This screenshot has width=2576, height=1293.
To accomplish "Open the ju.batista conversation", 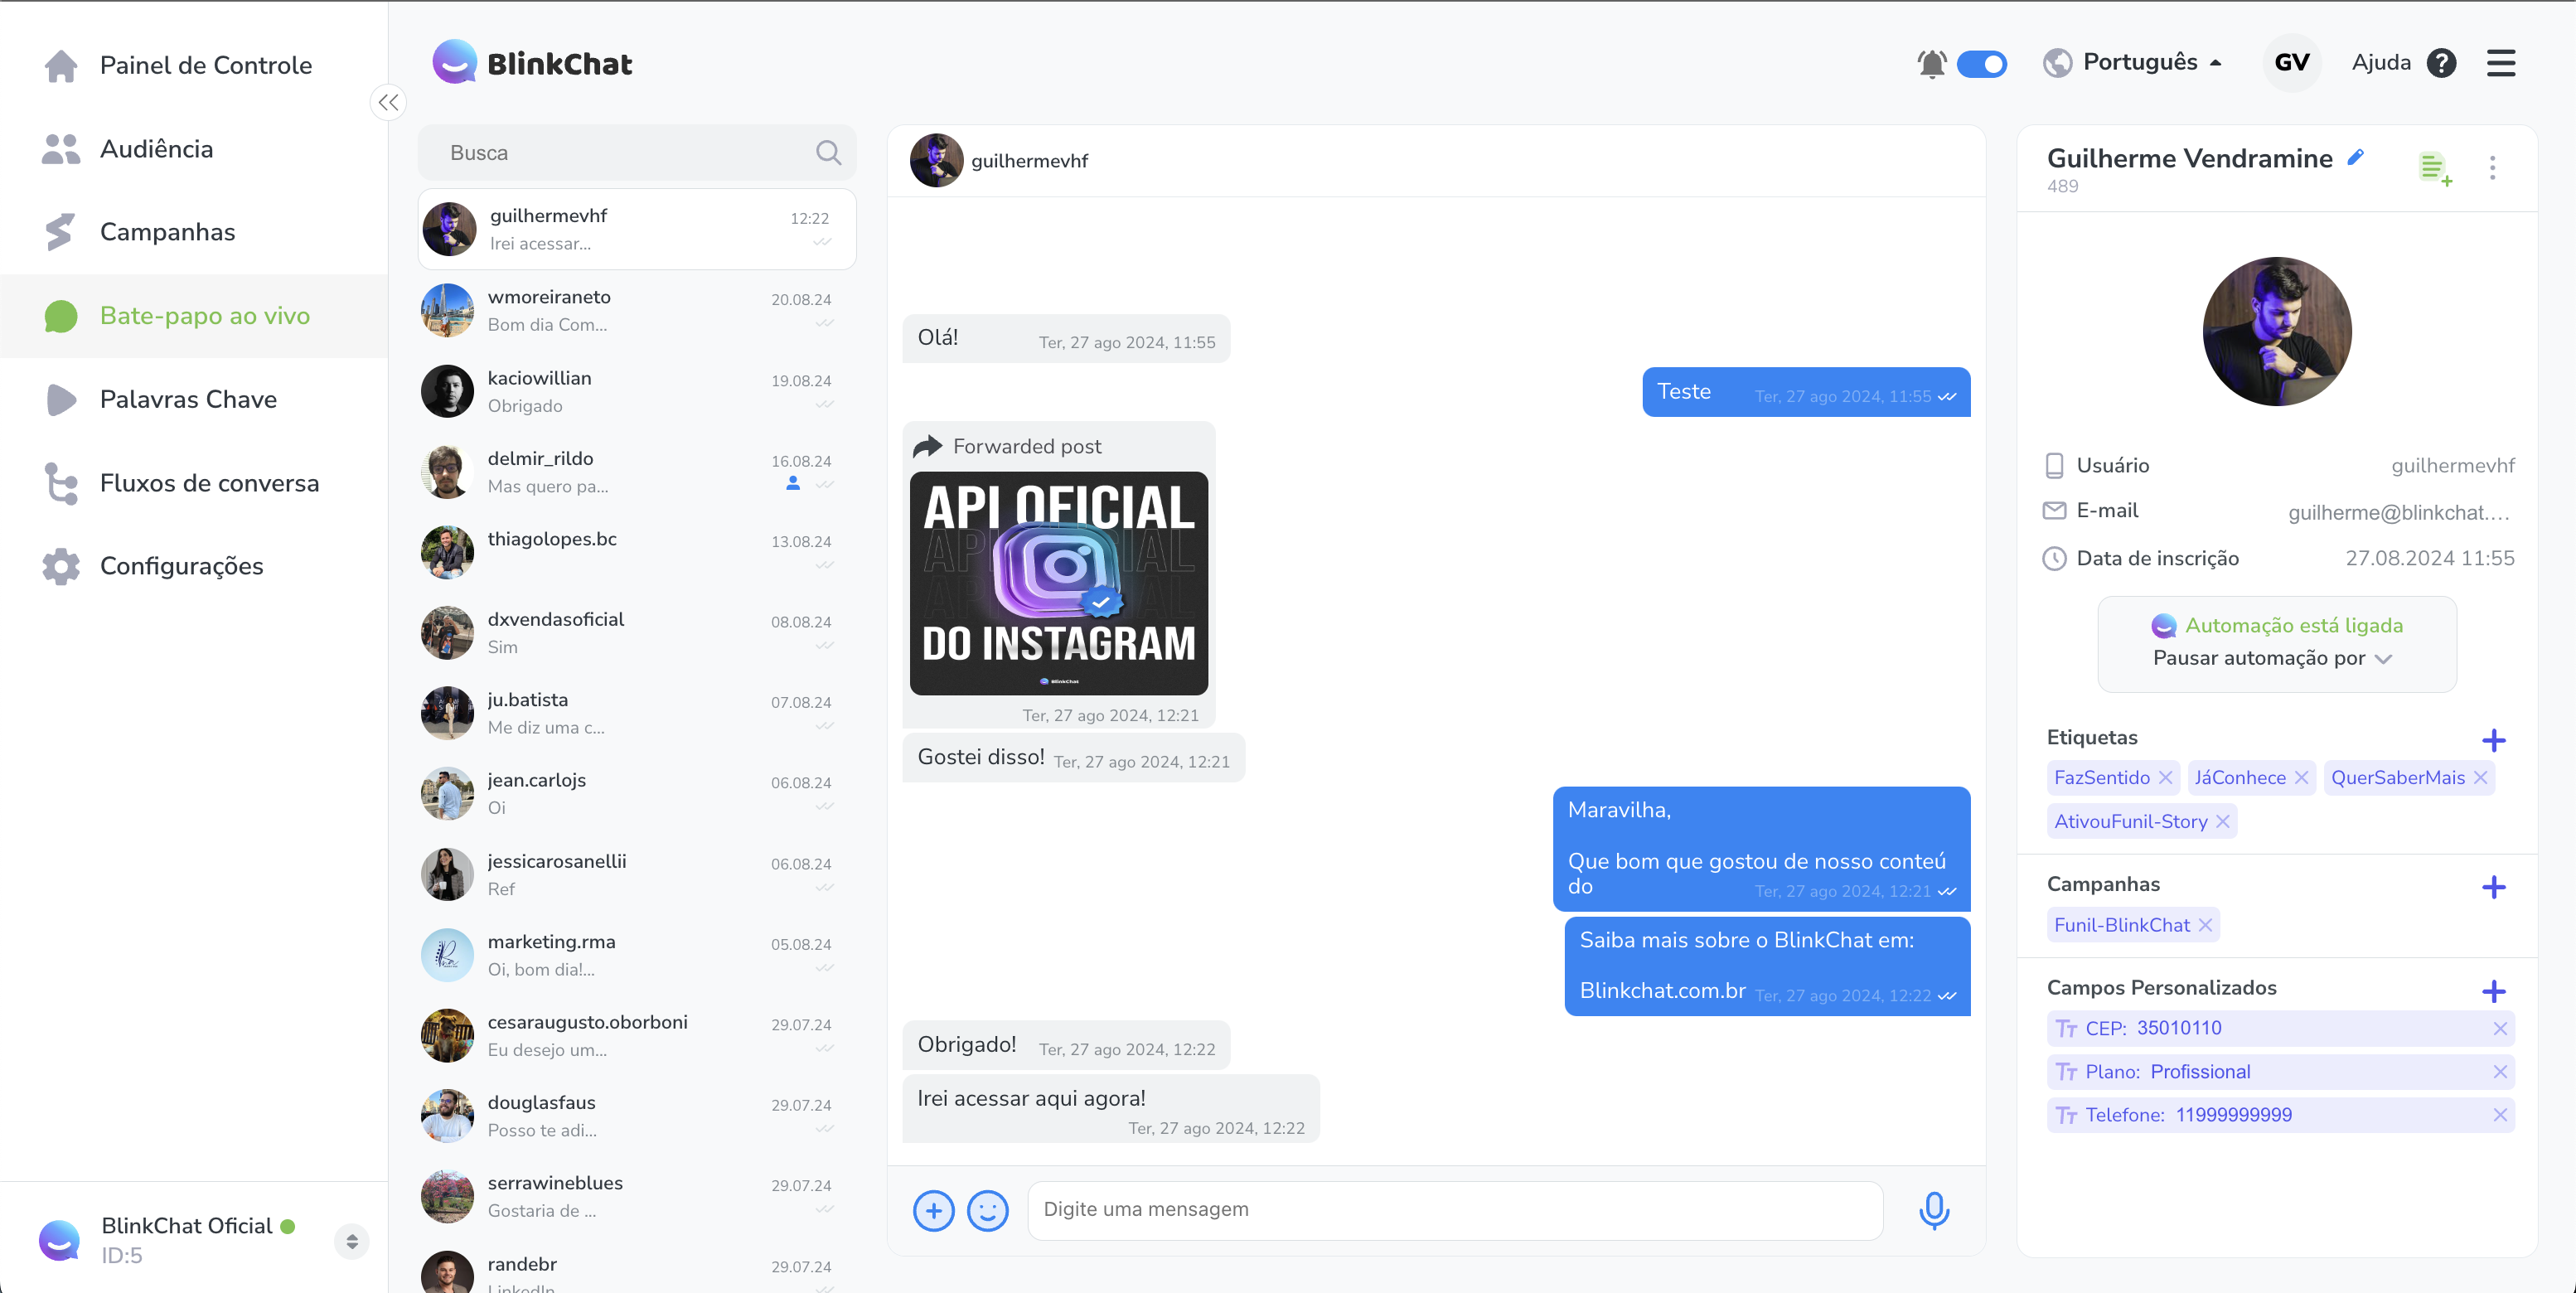I will 636,713.
